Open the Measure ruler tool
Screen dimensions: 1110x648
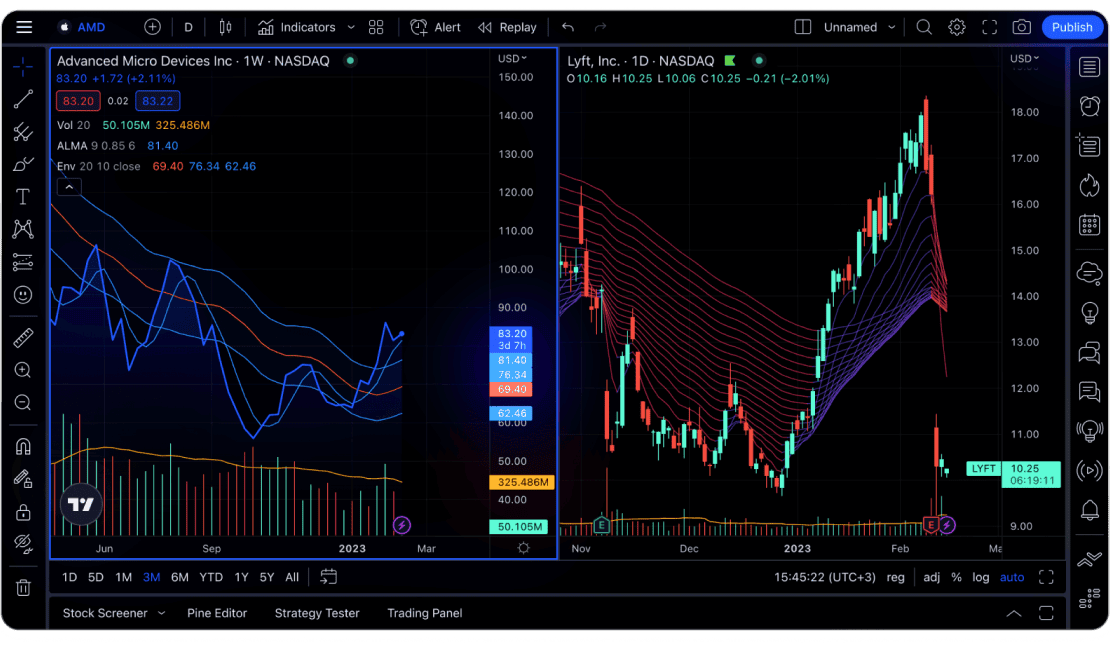click(22, 336)
